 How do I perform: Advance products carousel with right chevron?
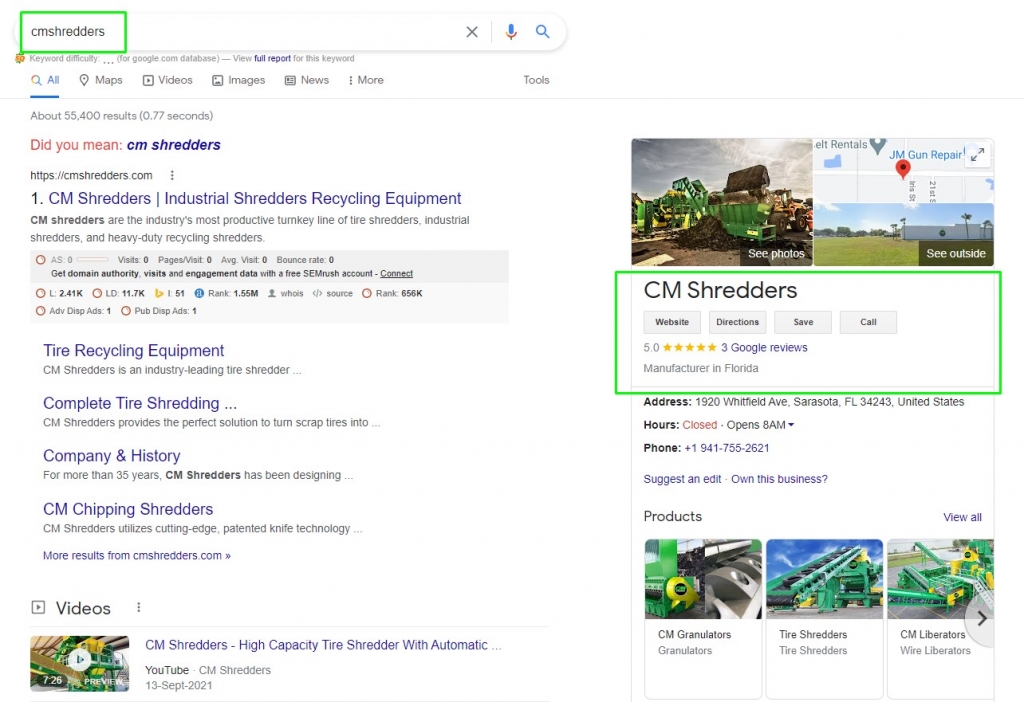click(982, 619)
